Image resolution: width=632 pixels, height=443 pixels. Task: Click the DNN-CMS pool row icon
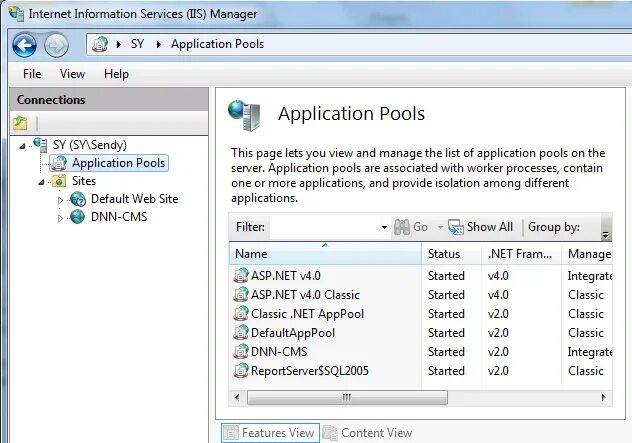[x=241, y=351]
